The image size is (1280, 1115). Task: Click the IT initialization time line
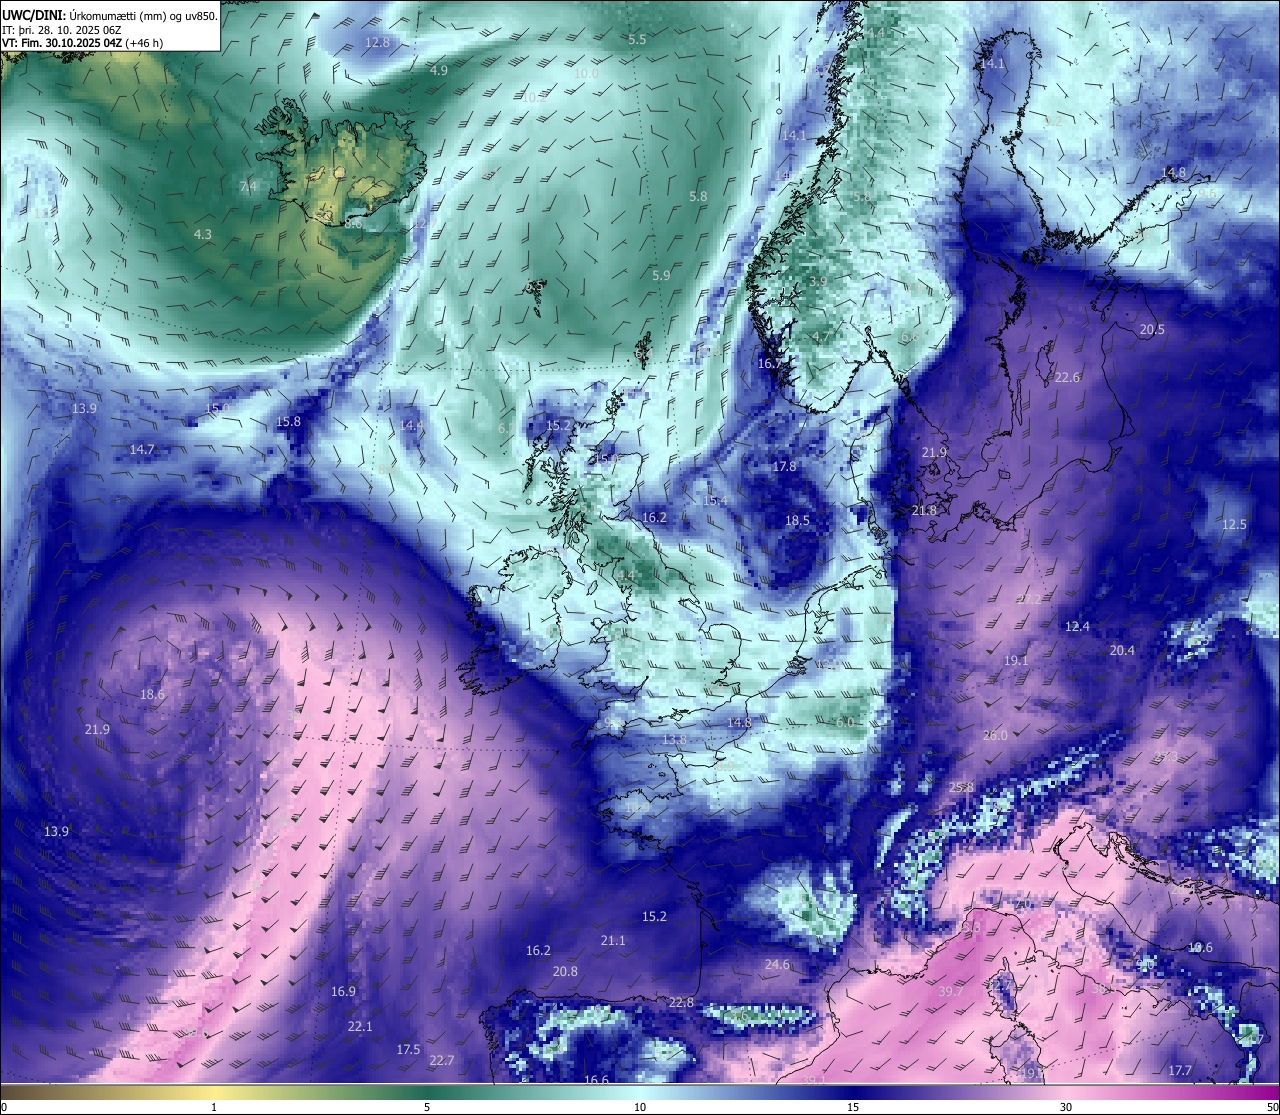tap(63, 30)
